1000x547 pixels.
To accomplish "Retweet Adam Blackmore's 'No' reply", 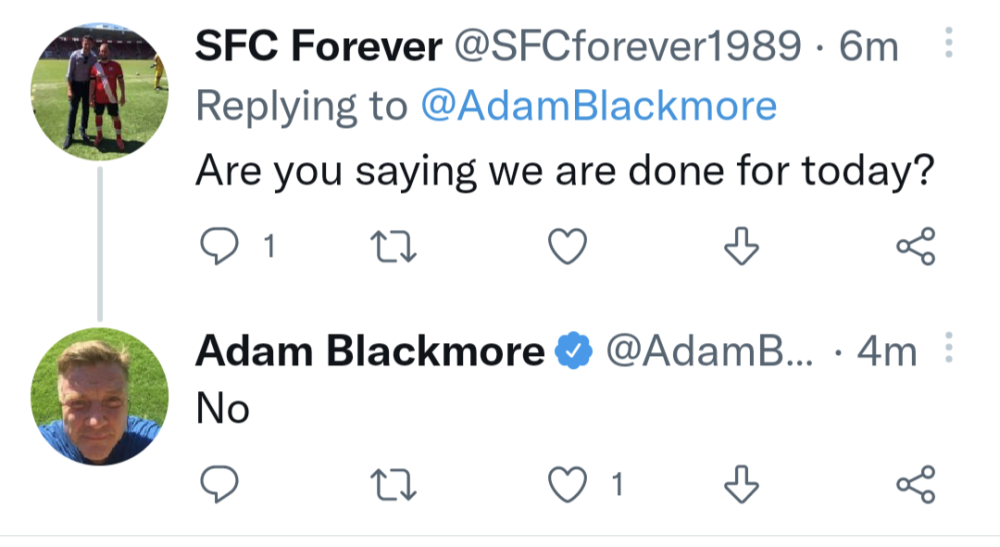I will click(392, 485).
